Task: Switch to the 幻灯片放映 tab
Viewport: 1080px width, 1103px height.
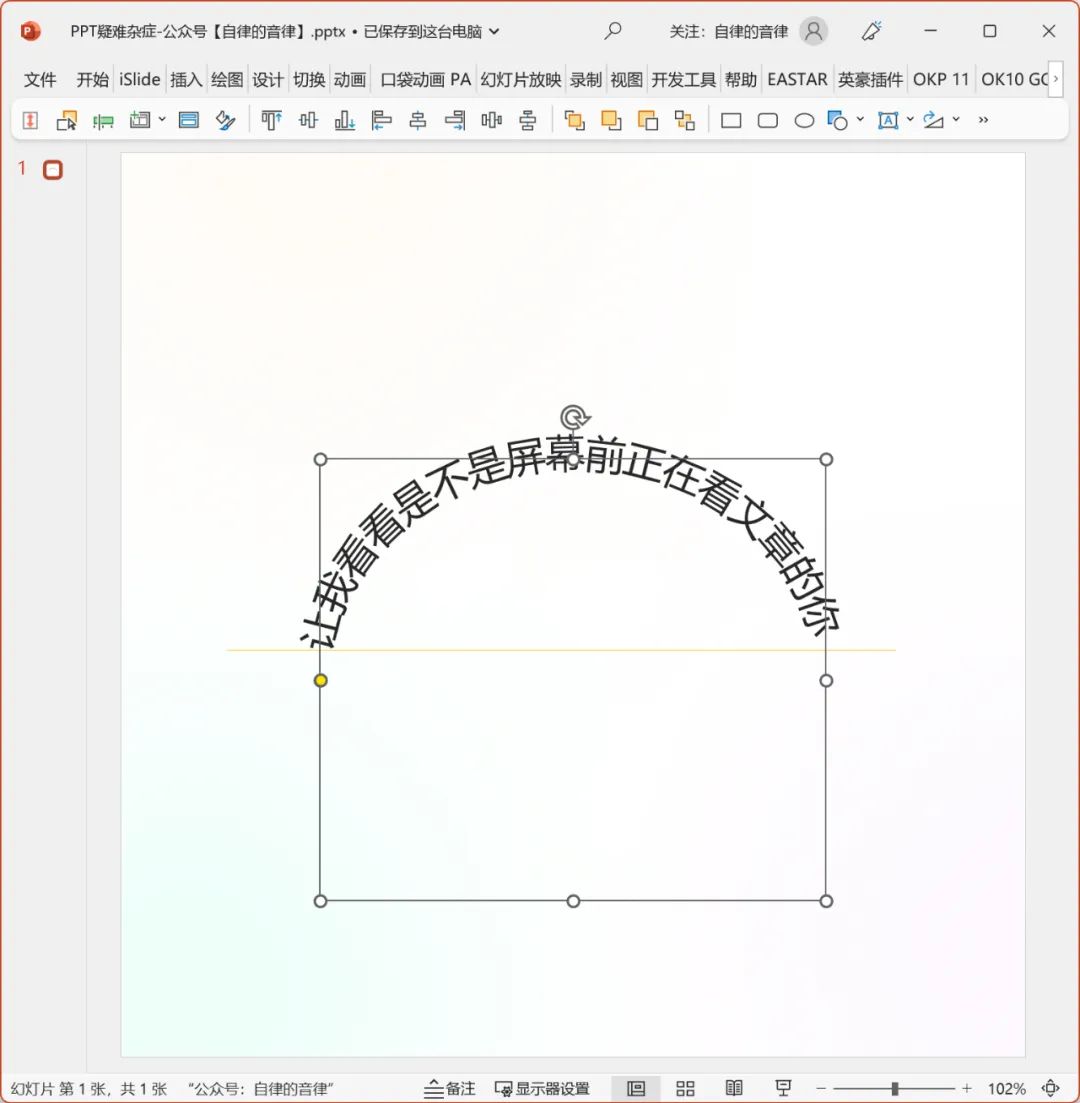Action: click(521, 79)
